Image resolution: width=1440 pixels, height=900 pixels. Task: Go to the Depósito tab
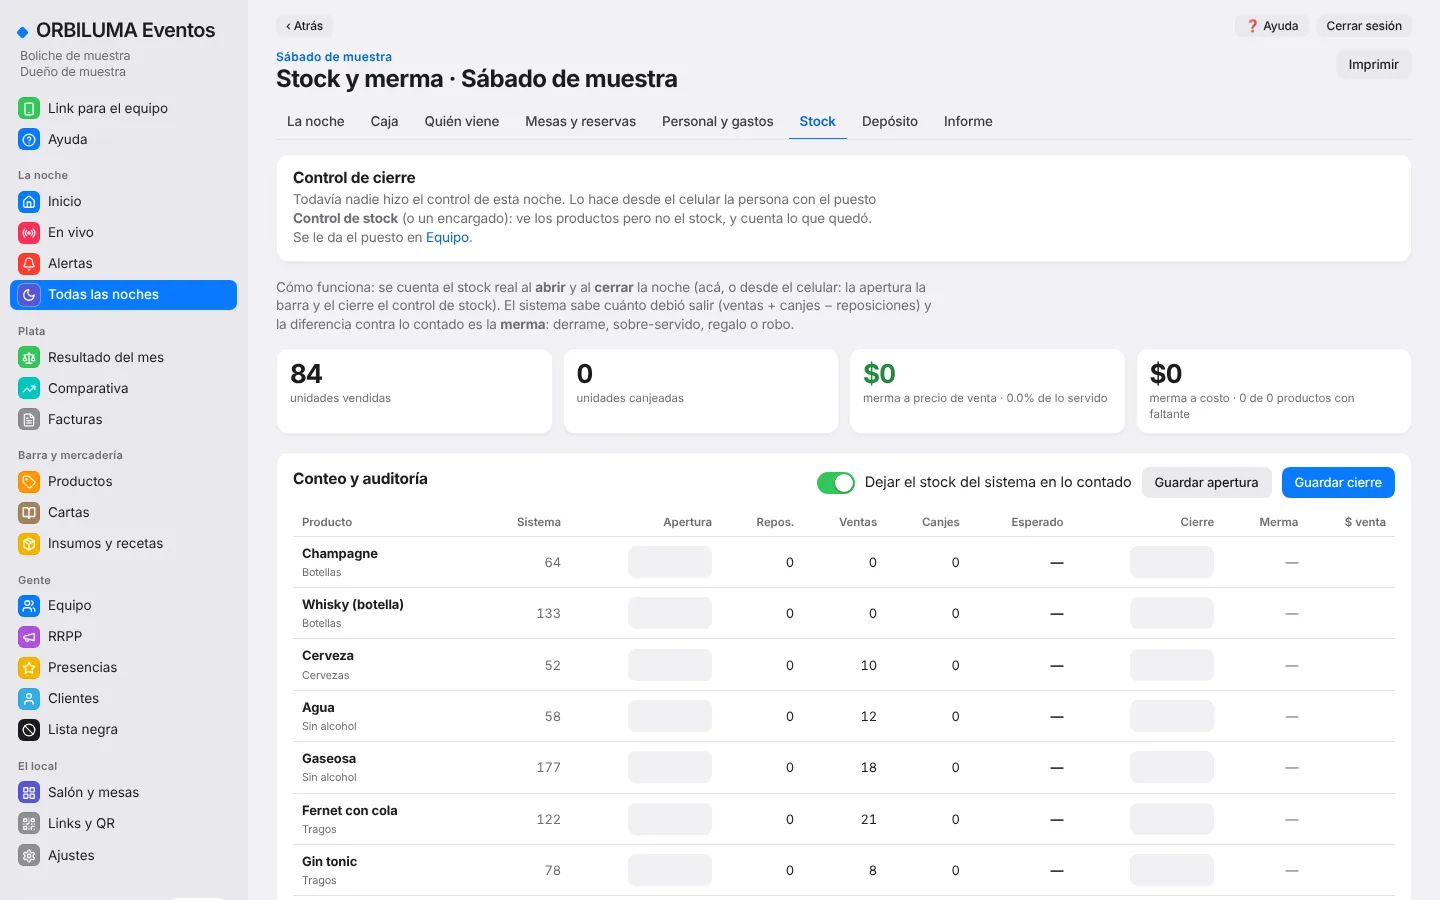[890, 121]
